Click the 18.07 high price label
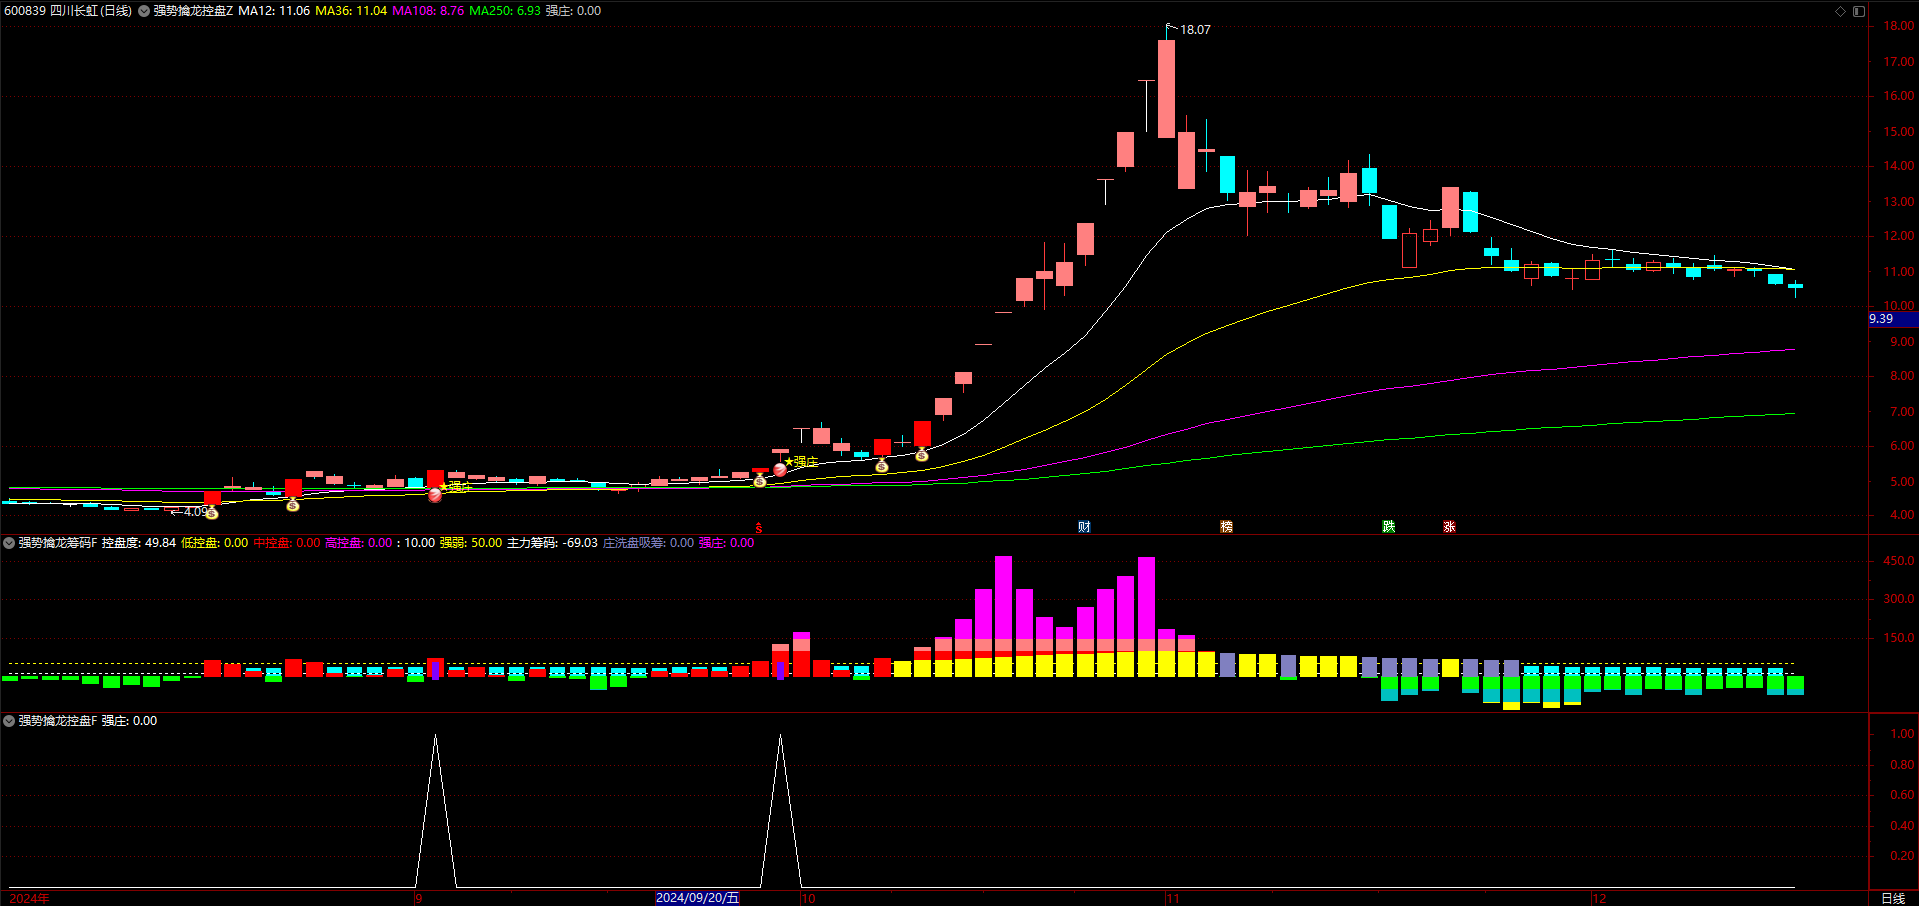The height and width of the screenshot is (906, 1919). pos(1195,30)
